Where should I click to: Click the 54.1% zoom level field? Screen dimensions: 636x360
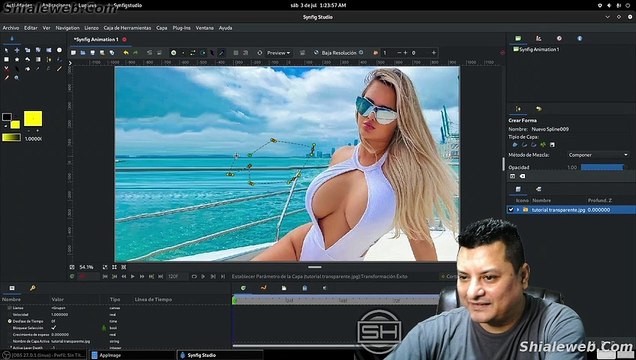(86, 267)
